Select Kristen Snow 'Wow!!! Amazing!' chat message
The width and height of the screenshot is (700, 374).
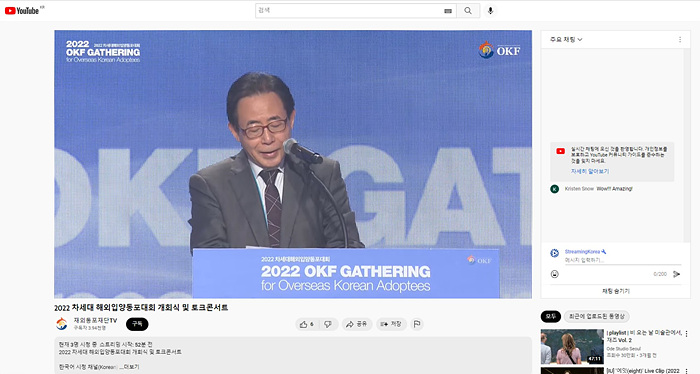tap(598, 189)
